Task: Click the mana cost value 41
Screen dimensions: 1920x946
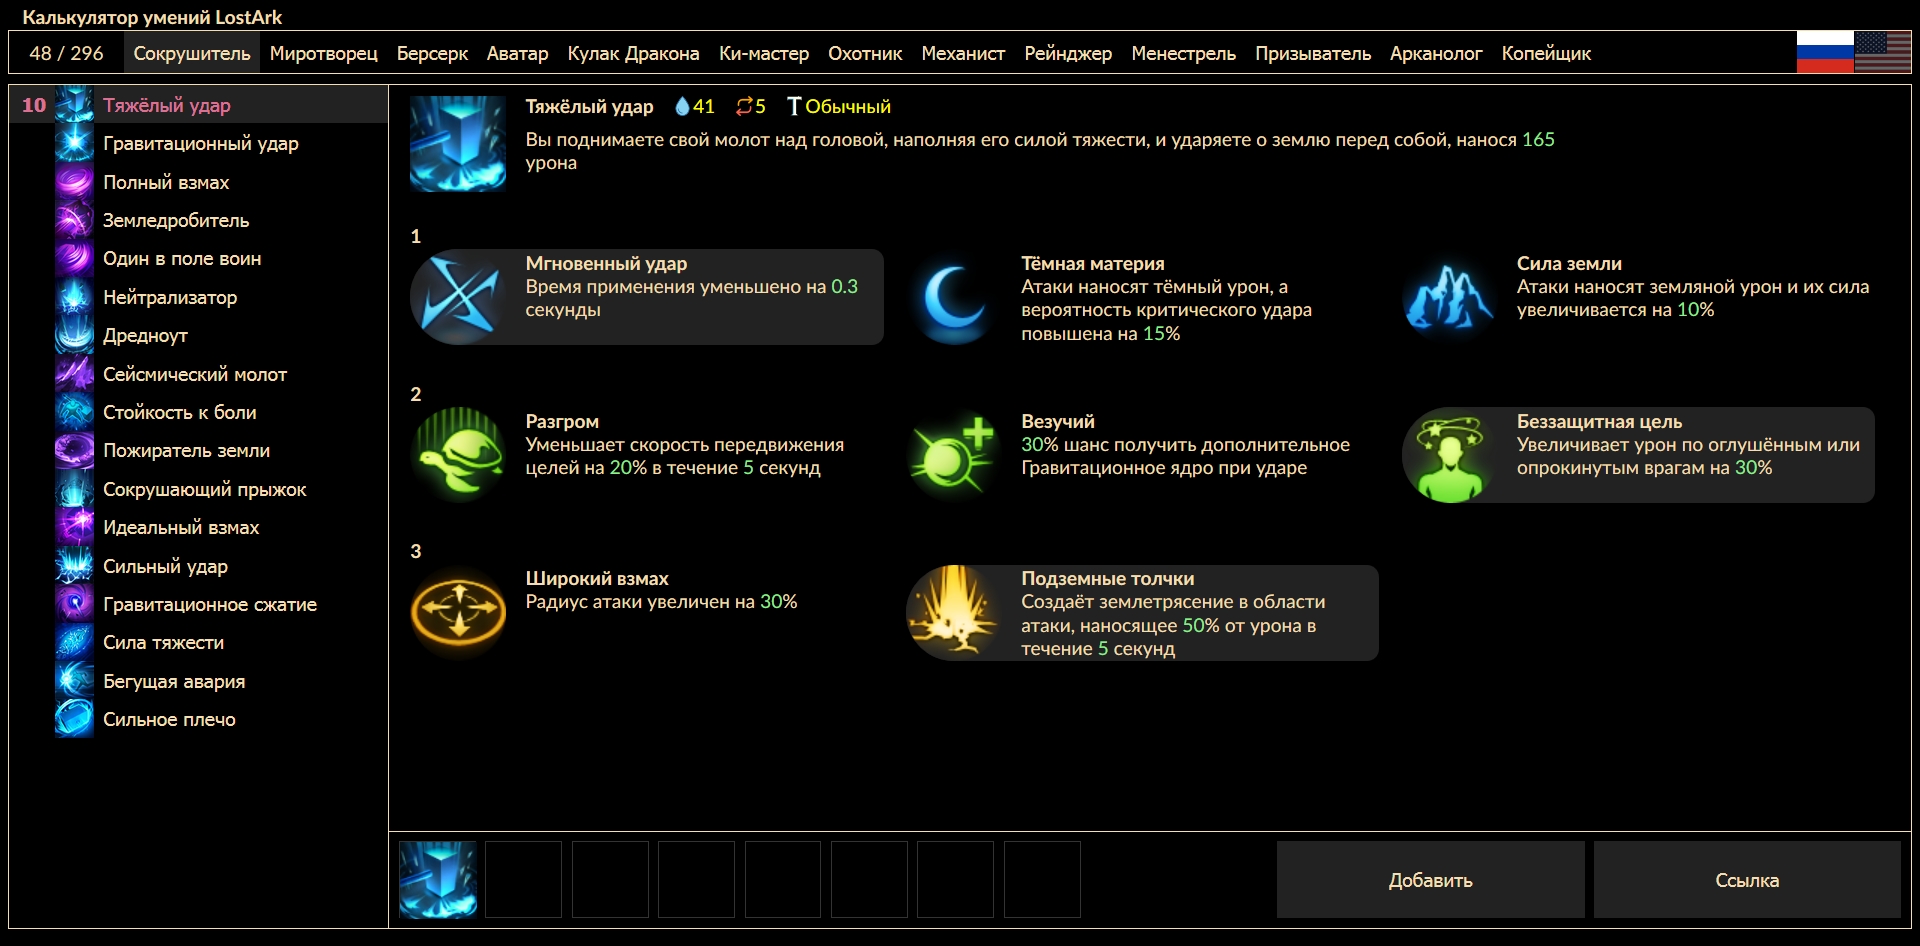Action: (x=704, y=106)
